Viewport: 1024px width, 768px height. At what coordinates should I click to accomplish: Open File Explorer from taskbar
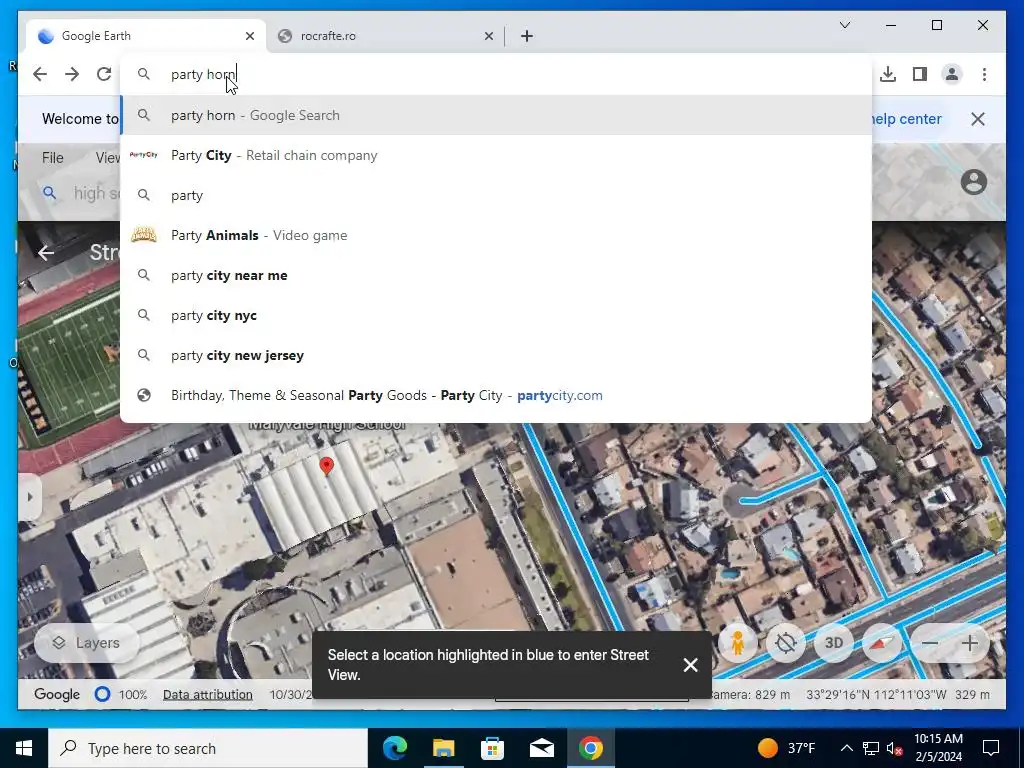443,748
